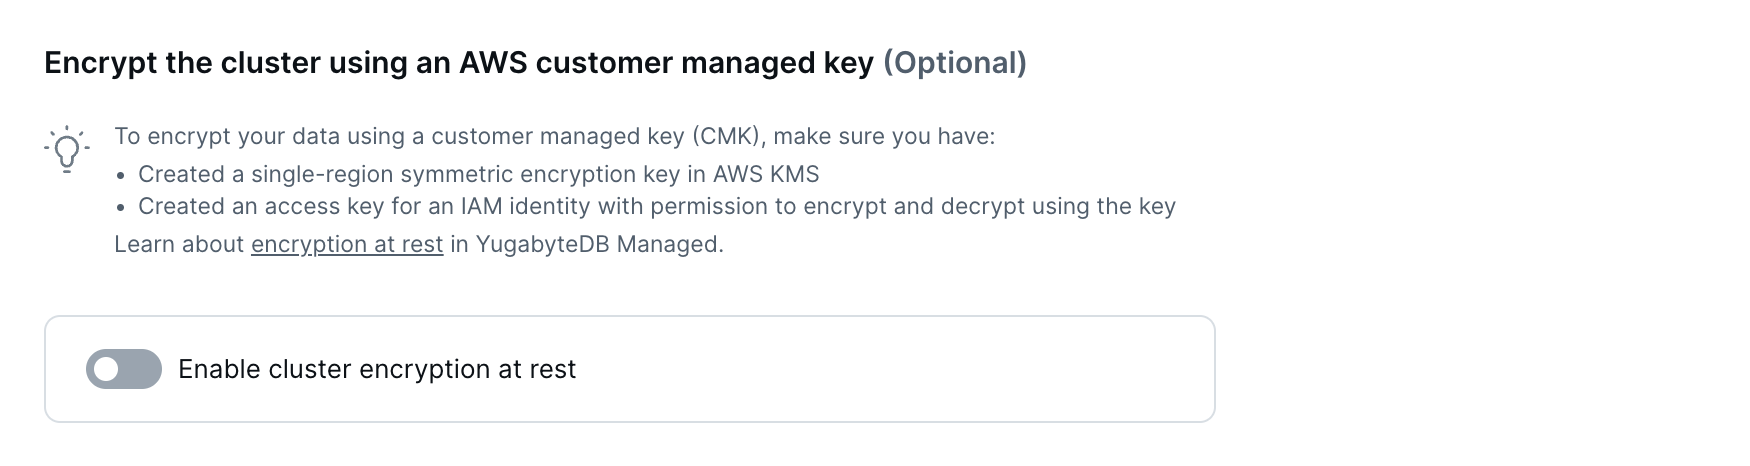This screenshot has height=466, width=1750.
Task: Click the second bullet point marker
Action: click(121, 208)
